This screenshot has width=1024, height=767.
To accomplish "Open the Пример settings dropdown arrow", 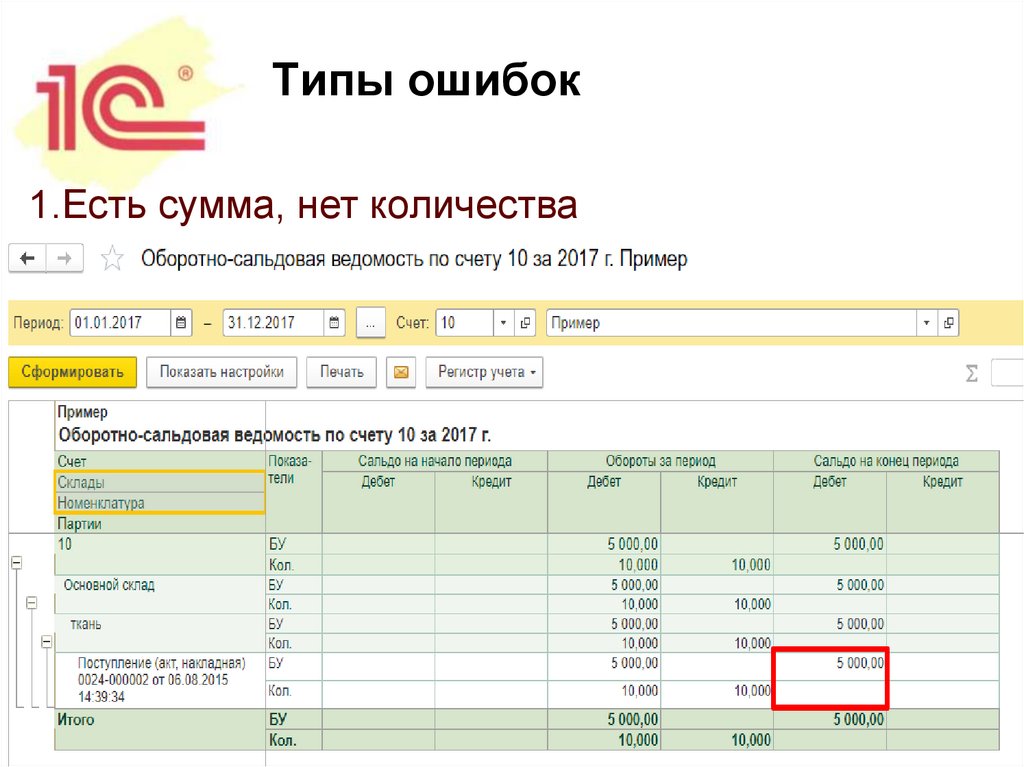I will click(925, 322).
